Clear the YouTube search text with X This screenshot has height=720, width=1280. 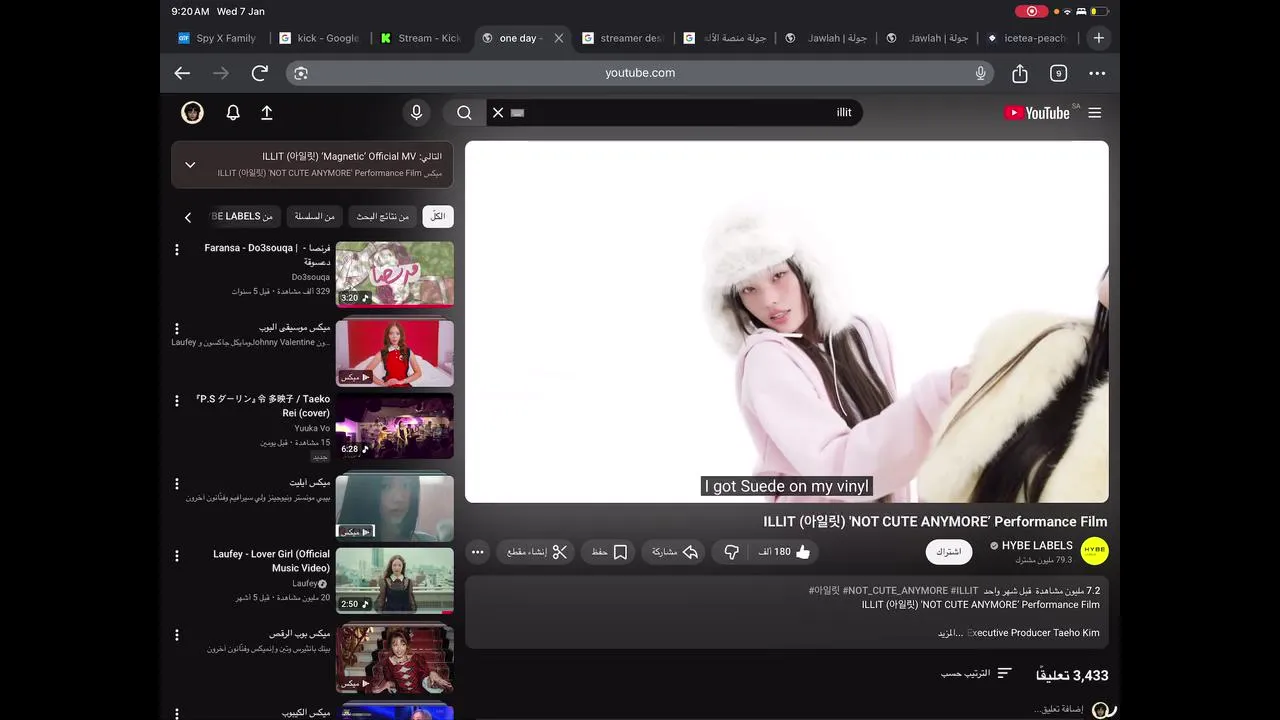pos(498,113)
